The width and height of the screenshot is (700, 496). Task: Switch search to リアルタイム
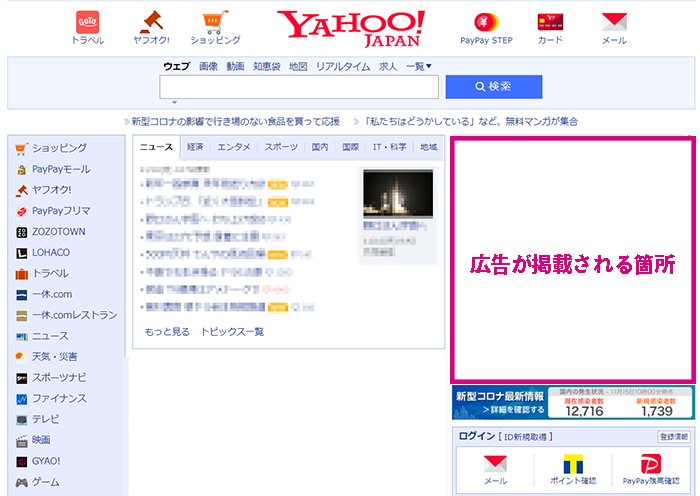(x=343, y=67)
